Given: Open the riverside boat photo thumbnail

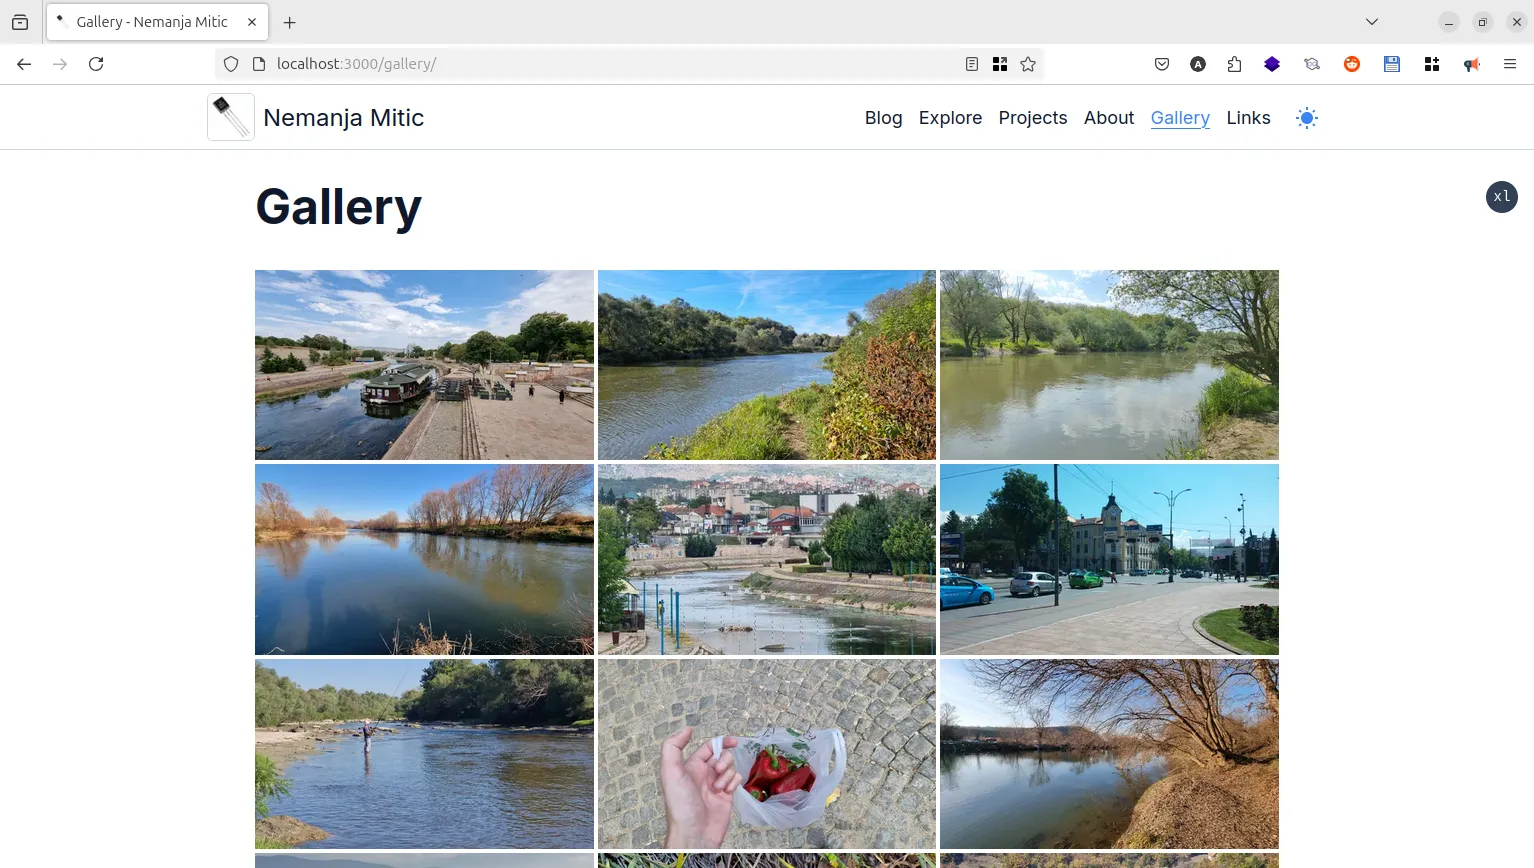Looking at the screenshot, I should pyautogui.click(x=424, y=364).
